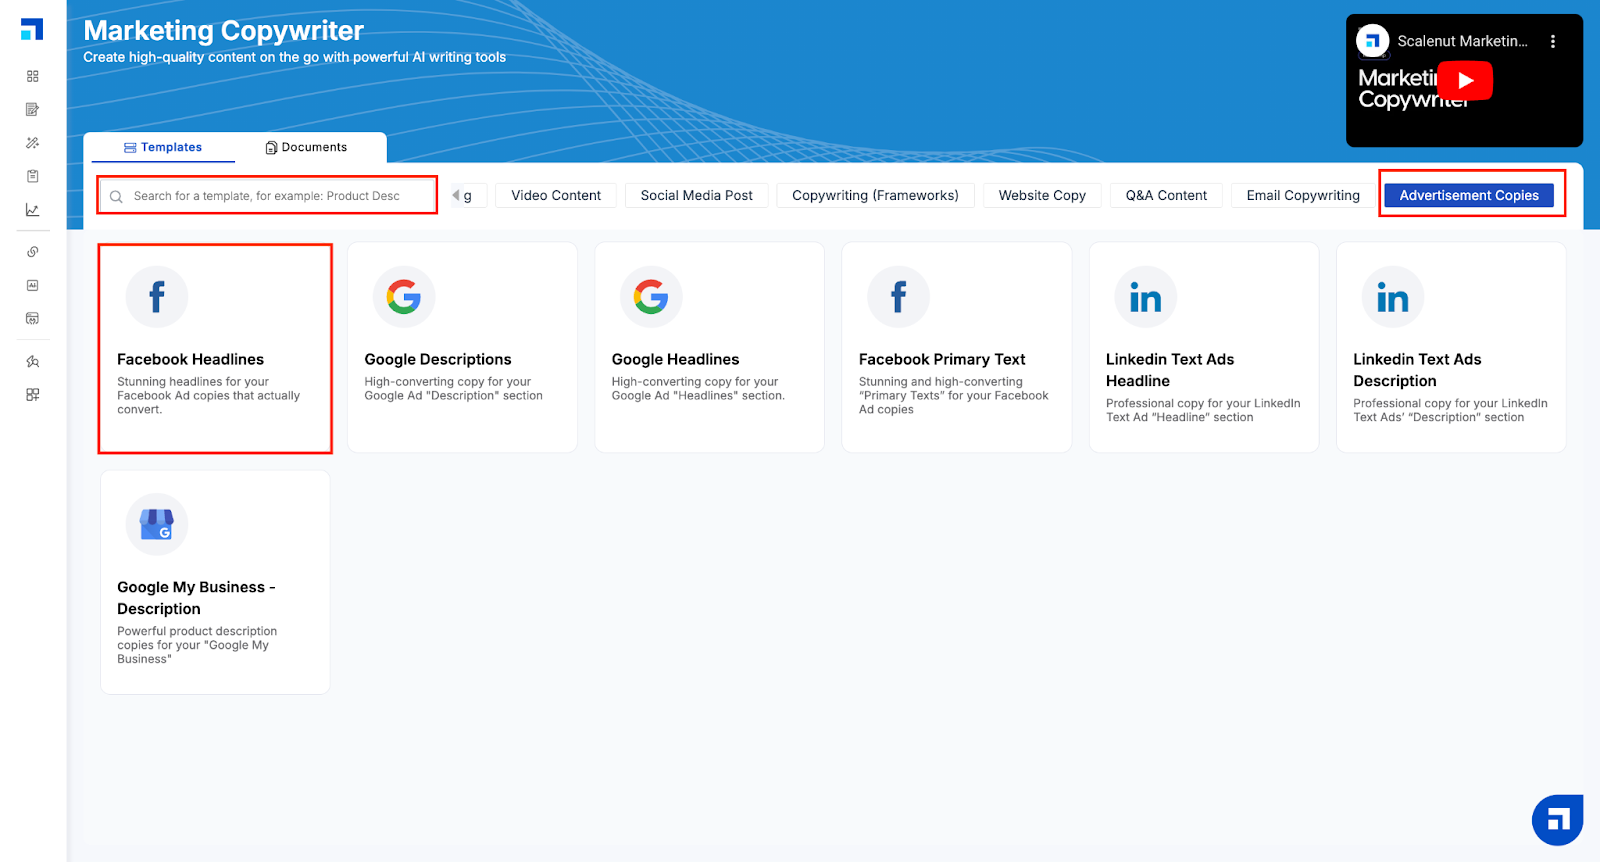Screen dimensions: 1600x862
Task: Play the Scalenut Marketing Copywriter video
Action: [1465, 81]
